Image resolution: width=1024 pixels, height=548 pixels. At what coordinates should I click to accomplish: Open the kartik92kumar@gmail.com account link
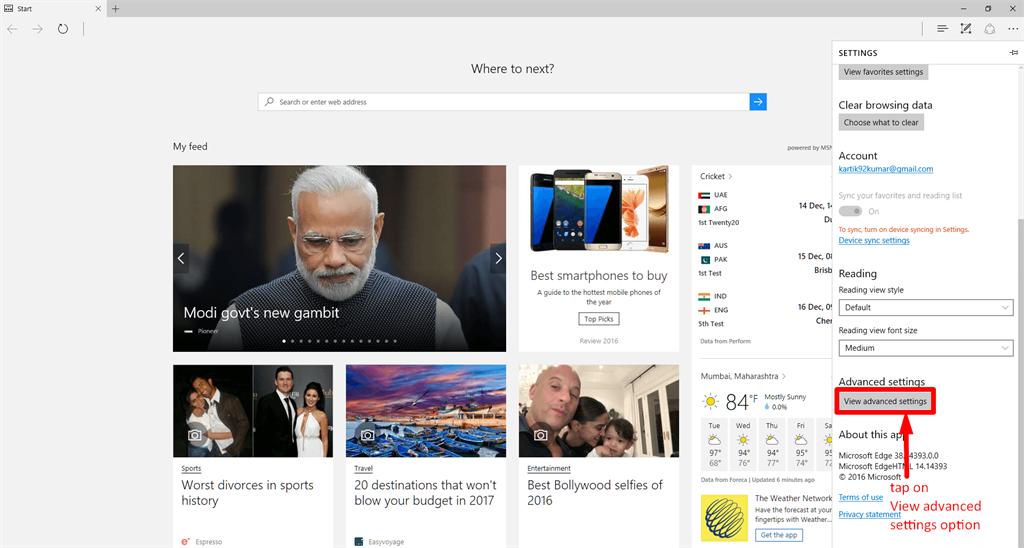[x=886, y=169]
